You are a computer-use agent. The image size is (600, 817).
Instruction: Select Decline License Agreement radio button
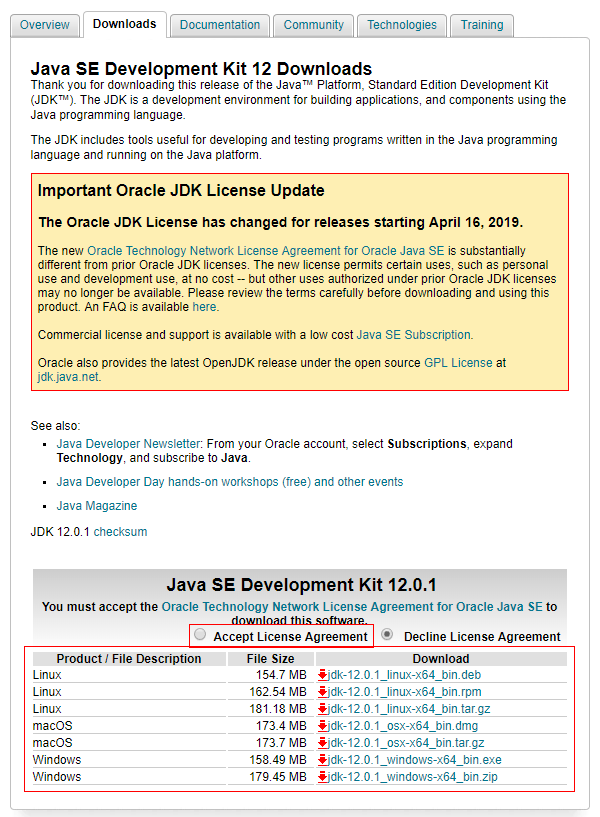pyautogui.click(x=387, y=634)
